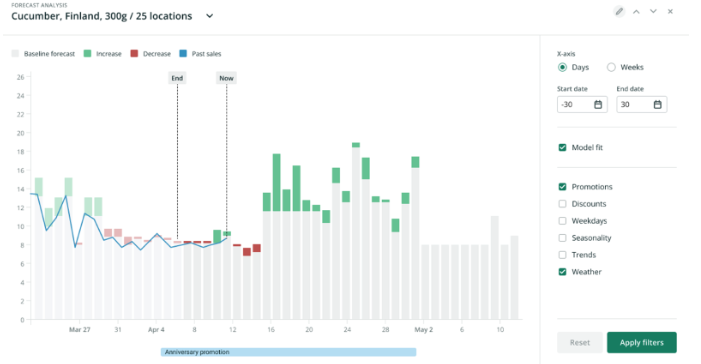Click the Baseline forecast legend swatch

tap(15, 54)
